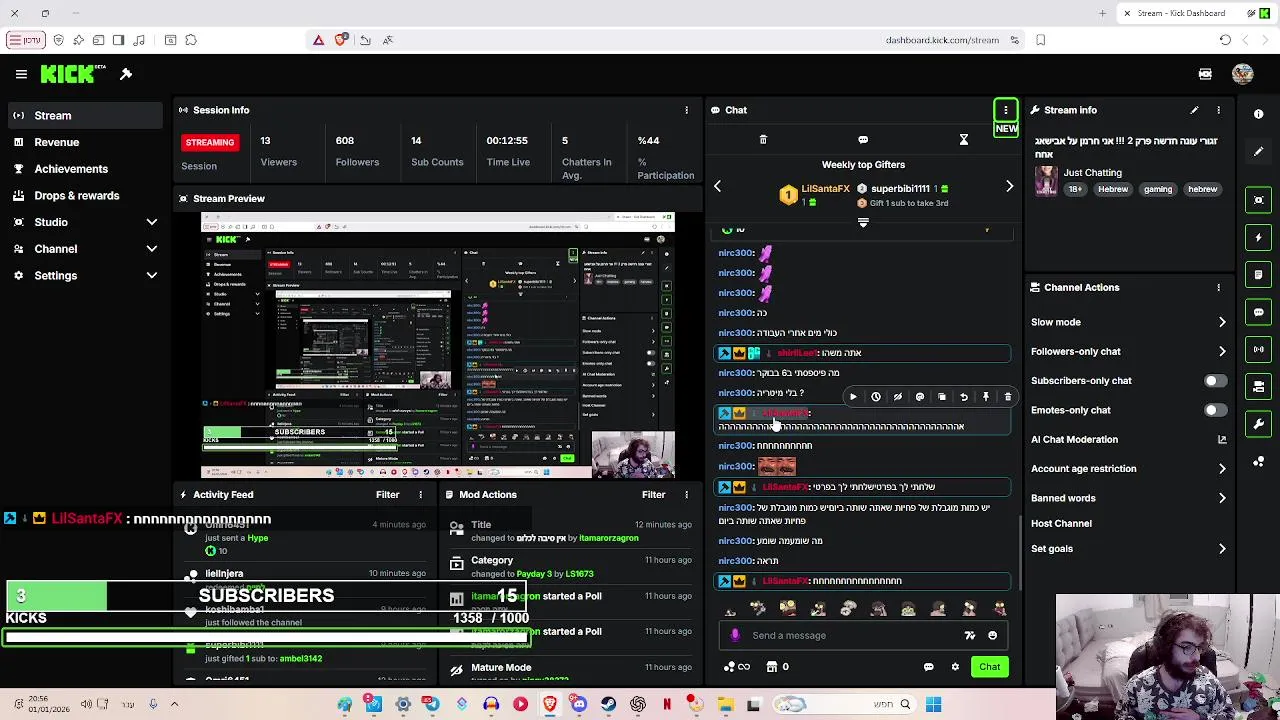Open Drops & rewards page in sidebar
Image resolution: width=1280 pixels, height=720 pixels.
point(84,196)
